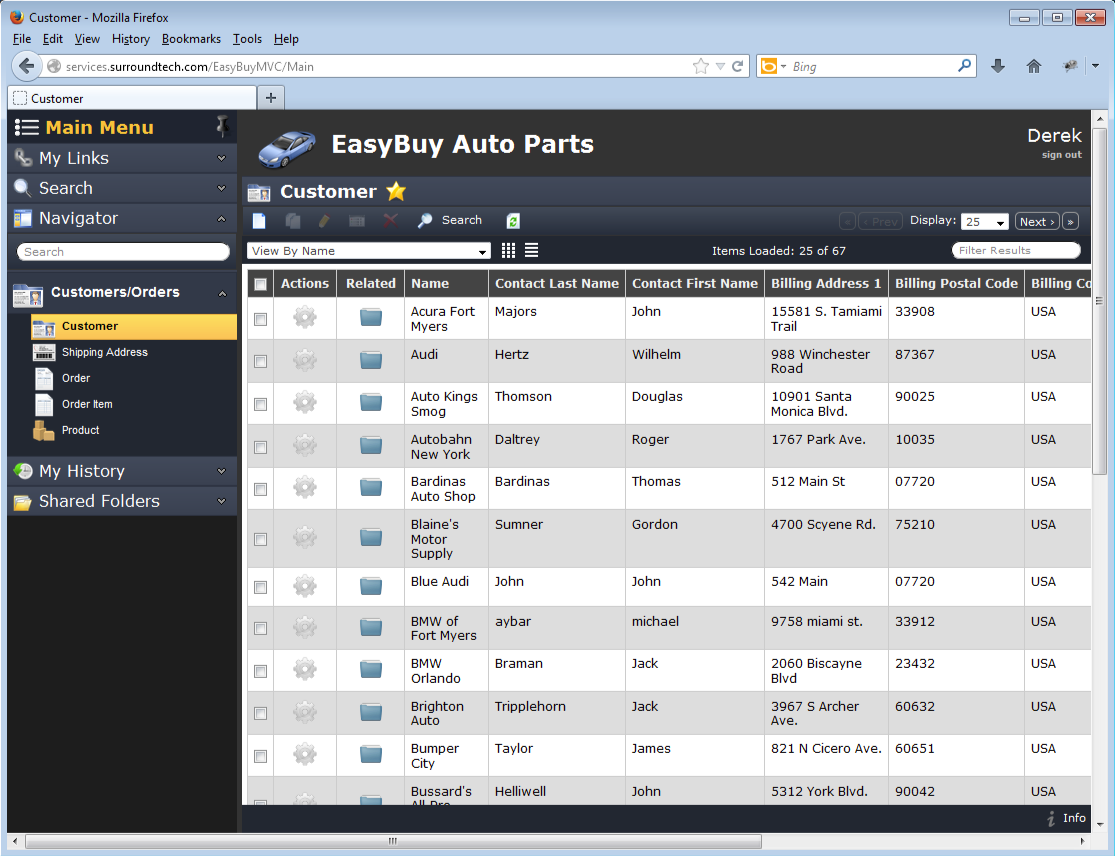Open the Tools menu

[247, 39]
